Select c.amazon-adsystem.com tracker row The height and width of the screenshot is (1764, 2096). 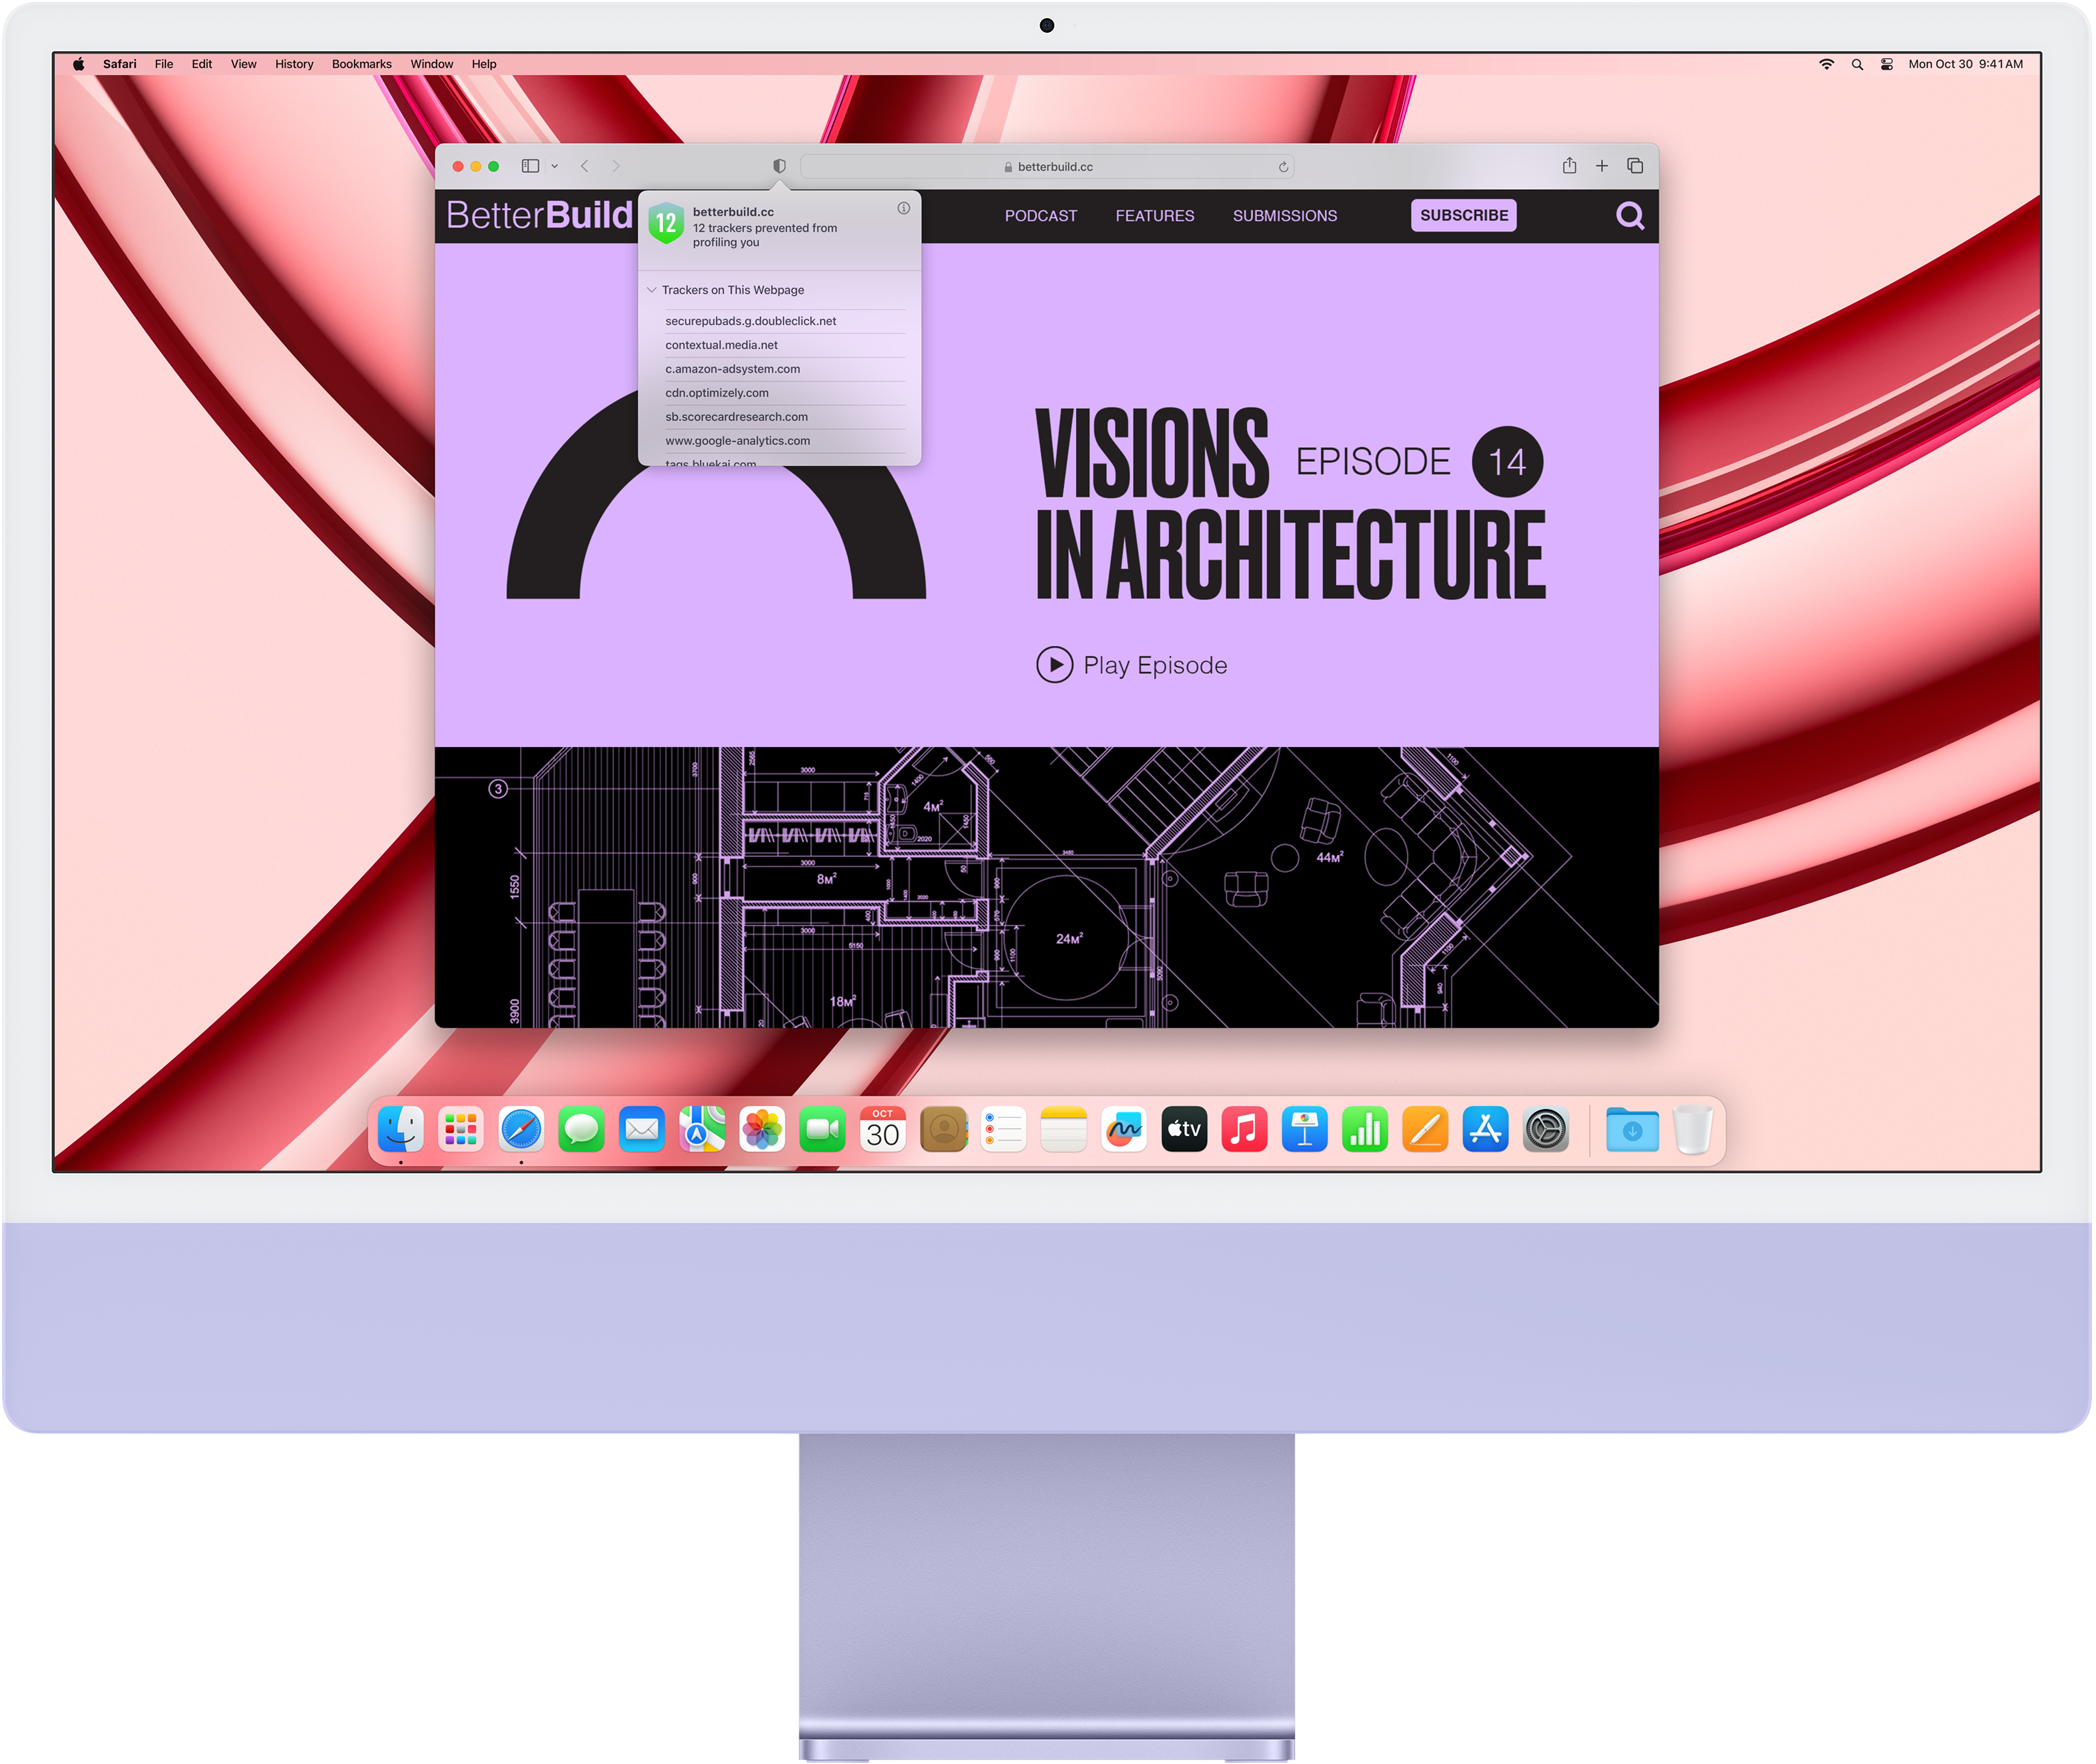(x=785, y=369)
